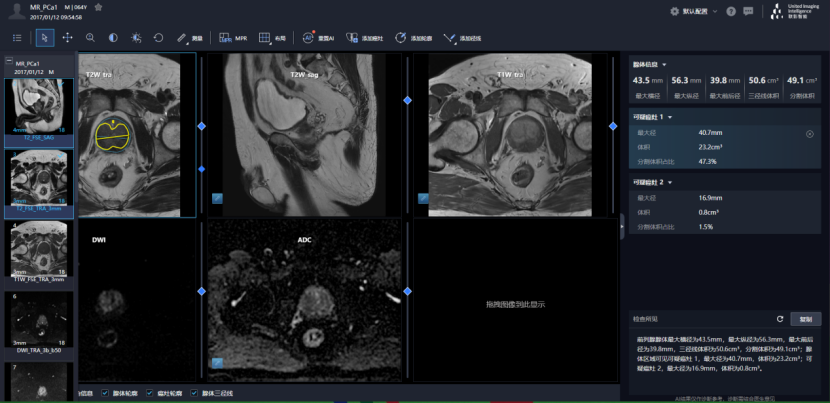Click the United Imaging Intelligence logo
The height and width of the screenshot is (403, 830).
pos(796,11)
